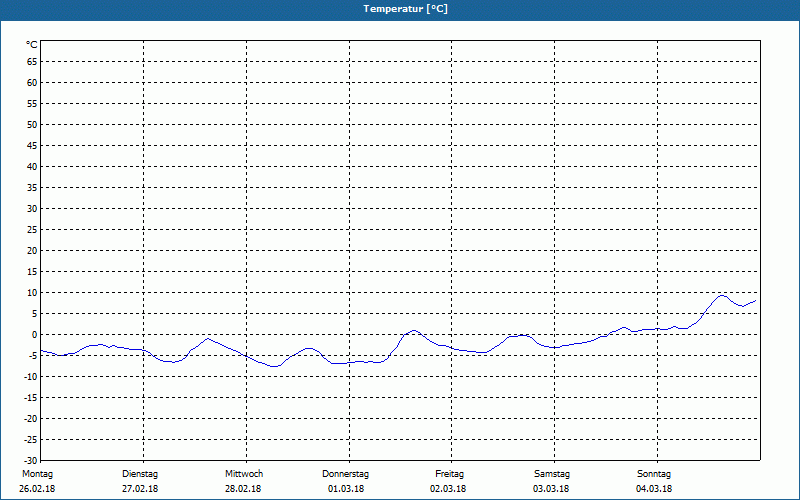Viewport: 800px width, 500px height.
Task: Click the curve's lowest dip on Wednesday
Action: coord(274,366)
